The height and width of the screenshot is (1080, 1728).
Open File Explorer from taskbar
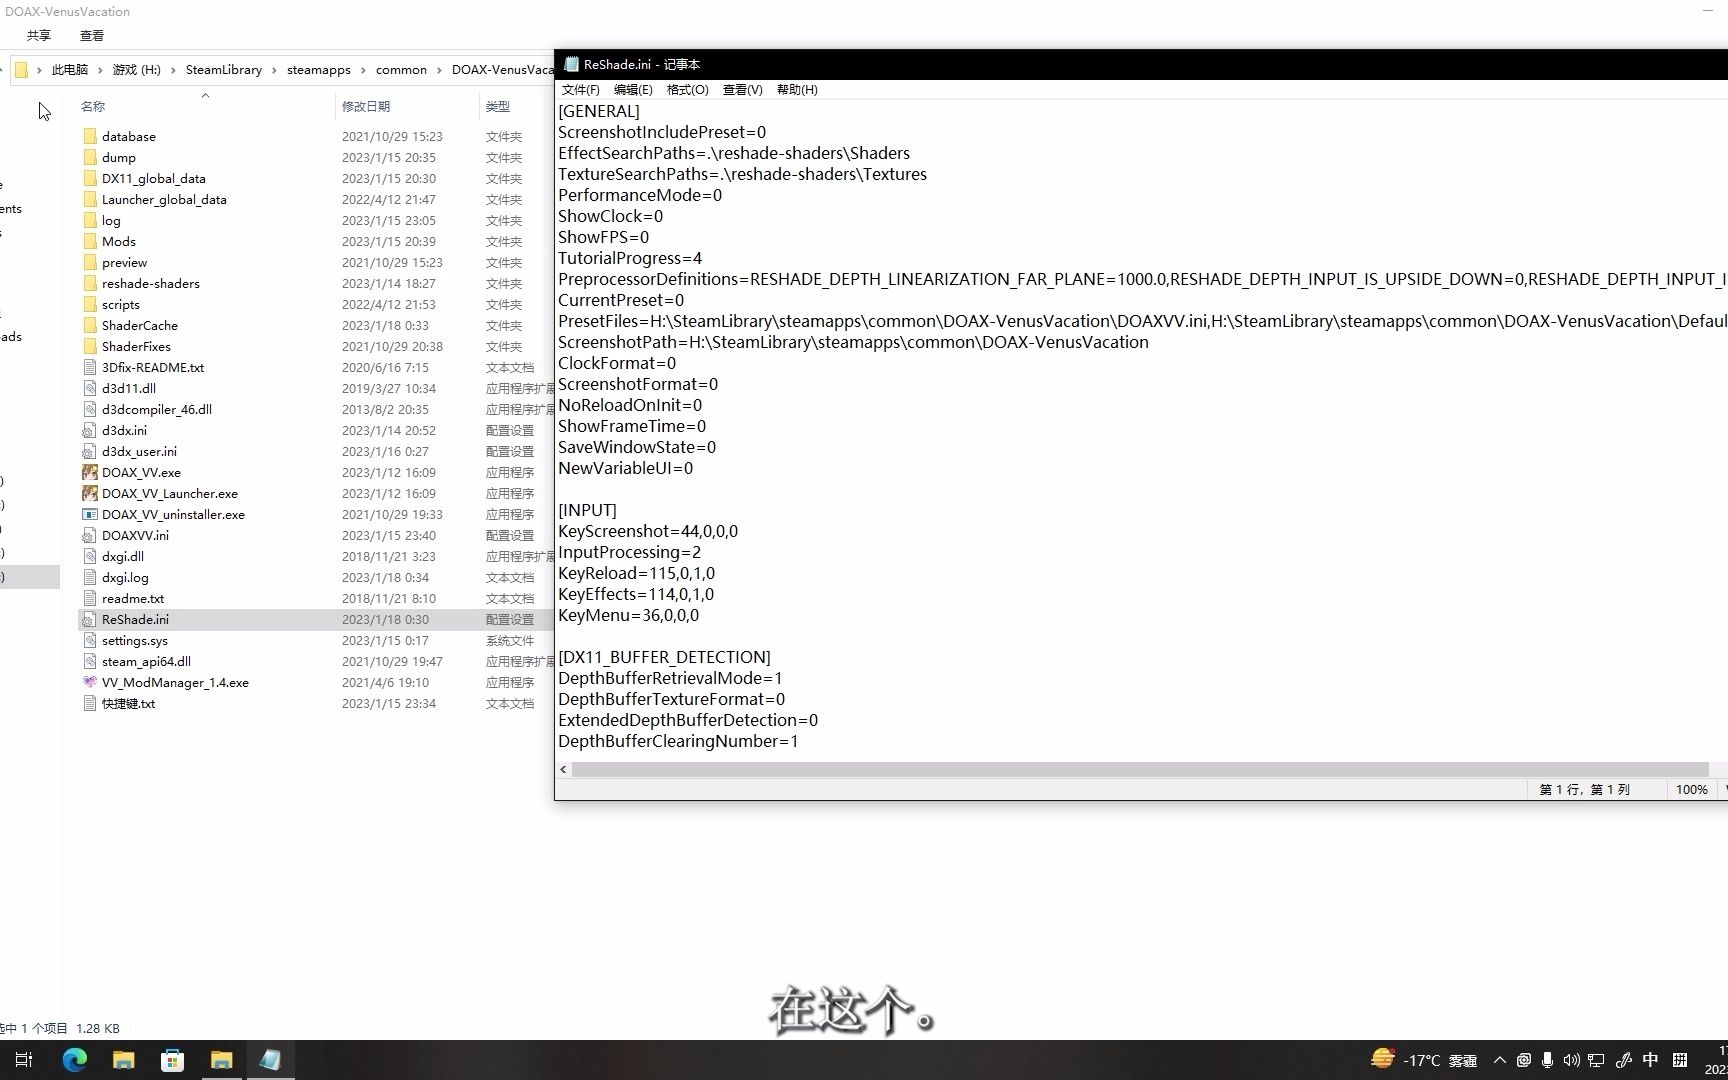point(123,1060)
